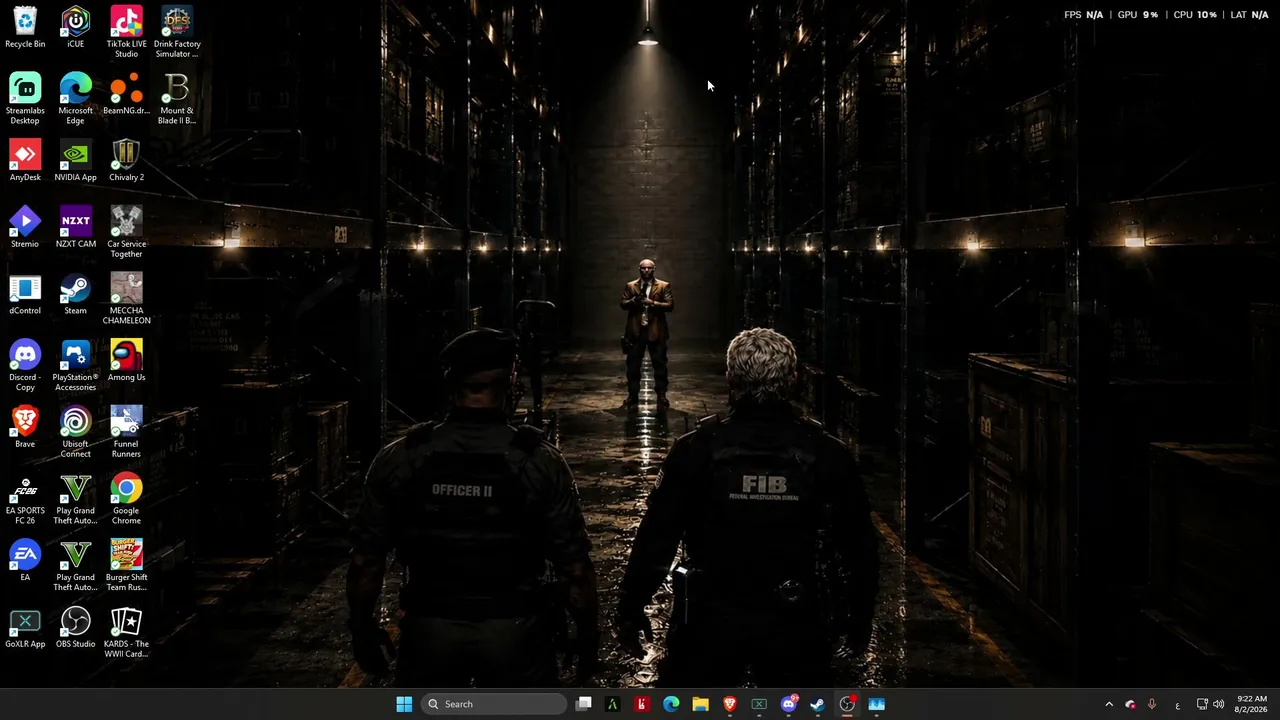The height and width of the screenshot is (720, 1280).
Task: Open Task View from the taskbar
Action: tap(584, 704)
